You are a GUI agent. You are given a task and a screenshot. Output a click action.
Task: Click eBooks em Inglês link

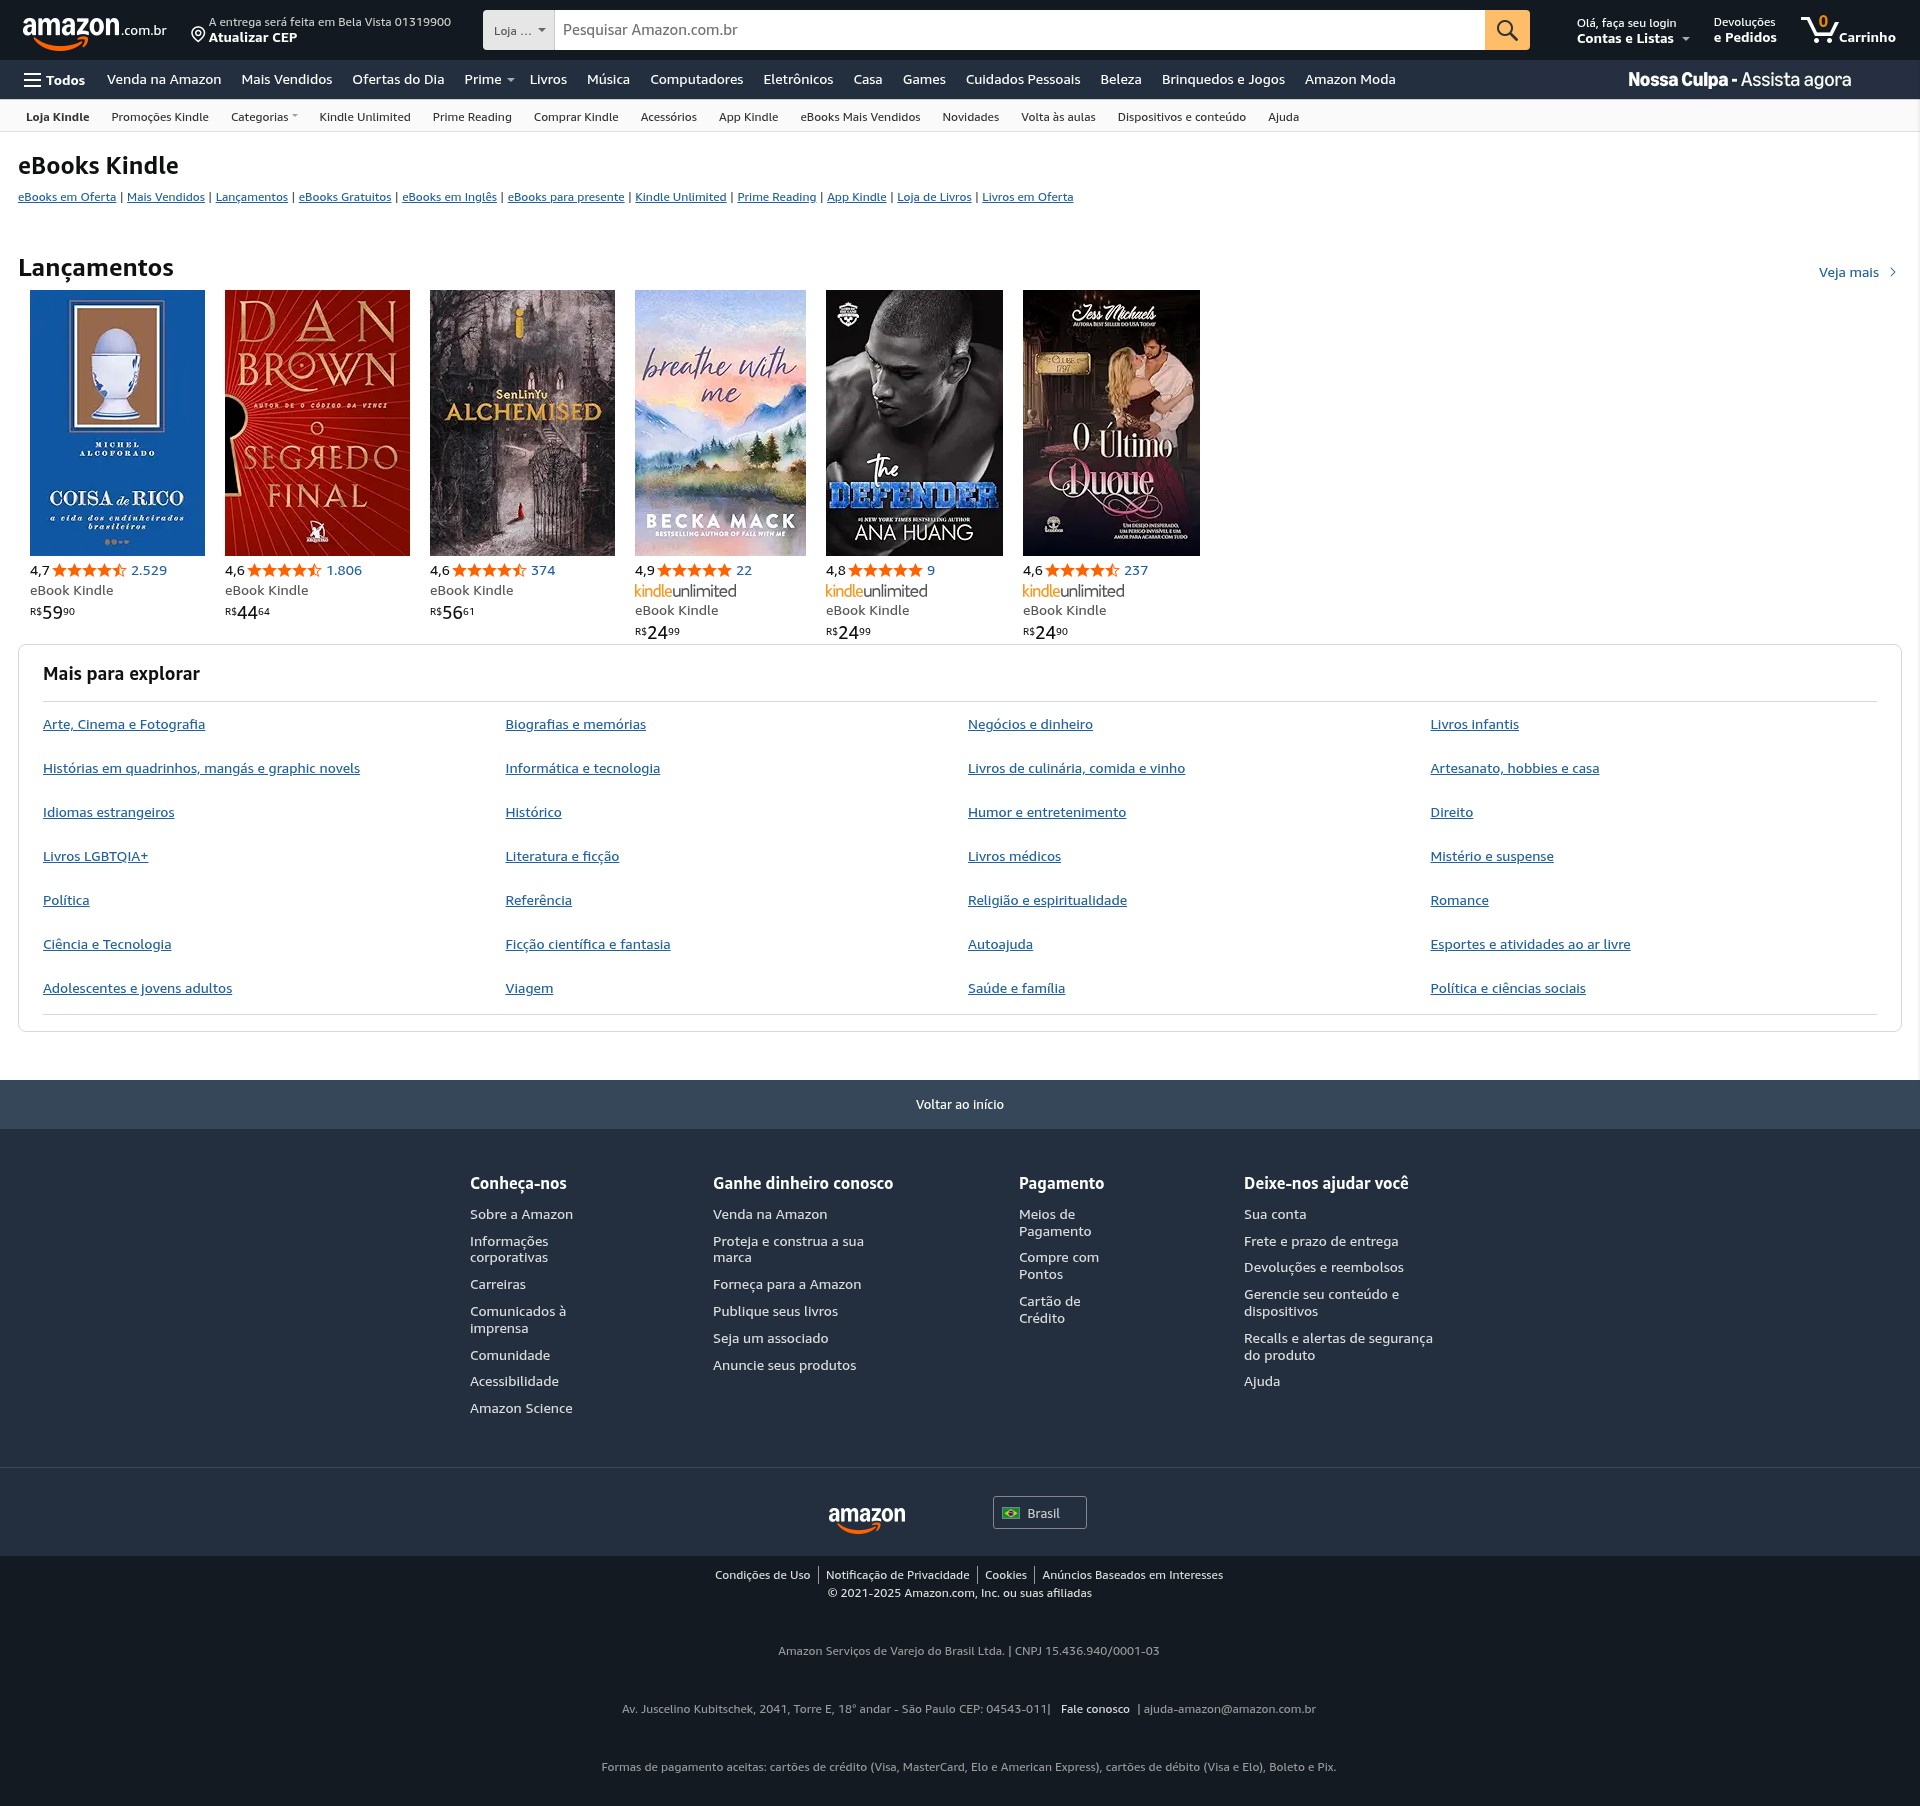pos(449,197)
